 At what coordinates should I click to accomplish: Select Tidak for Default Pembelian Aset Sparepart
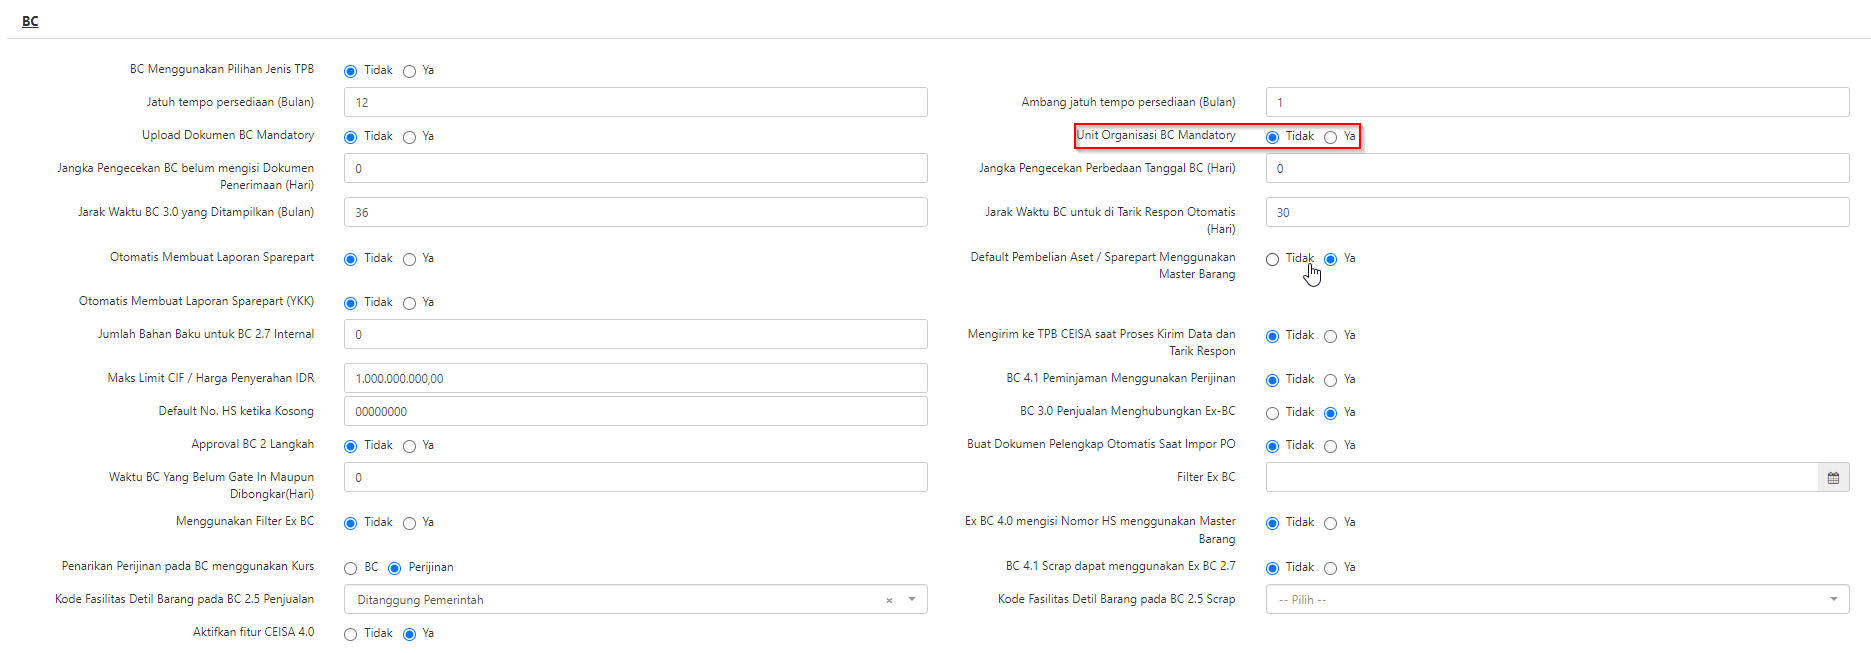click(x=1273, y=259)
